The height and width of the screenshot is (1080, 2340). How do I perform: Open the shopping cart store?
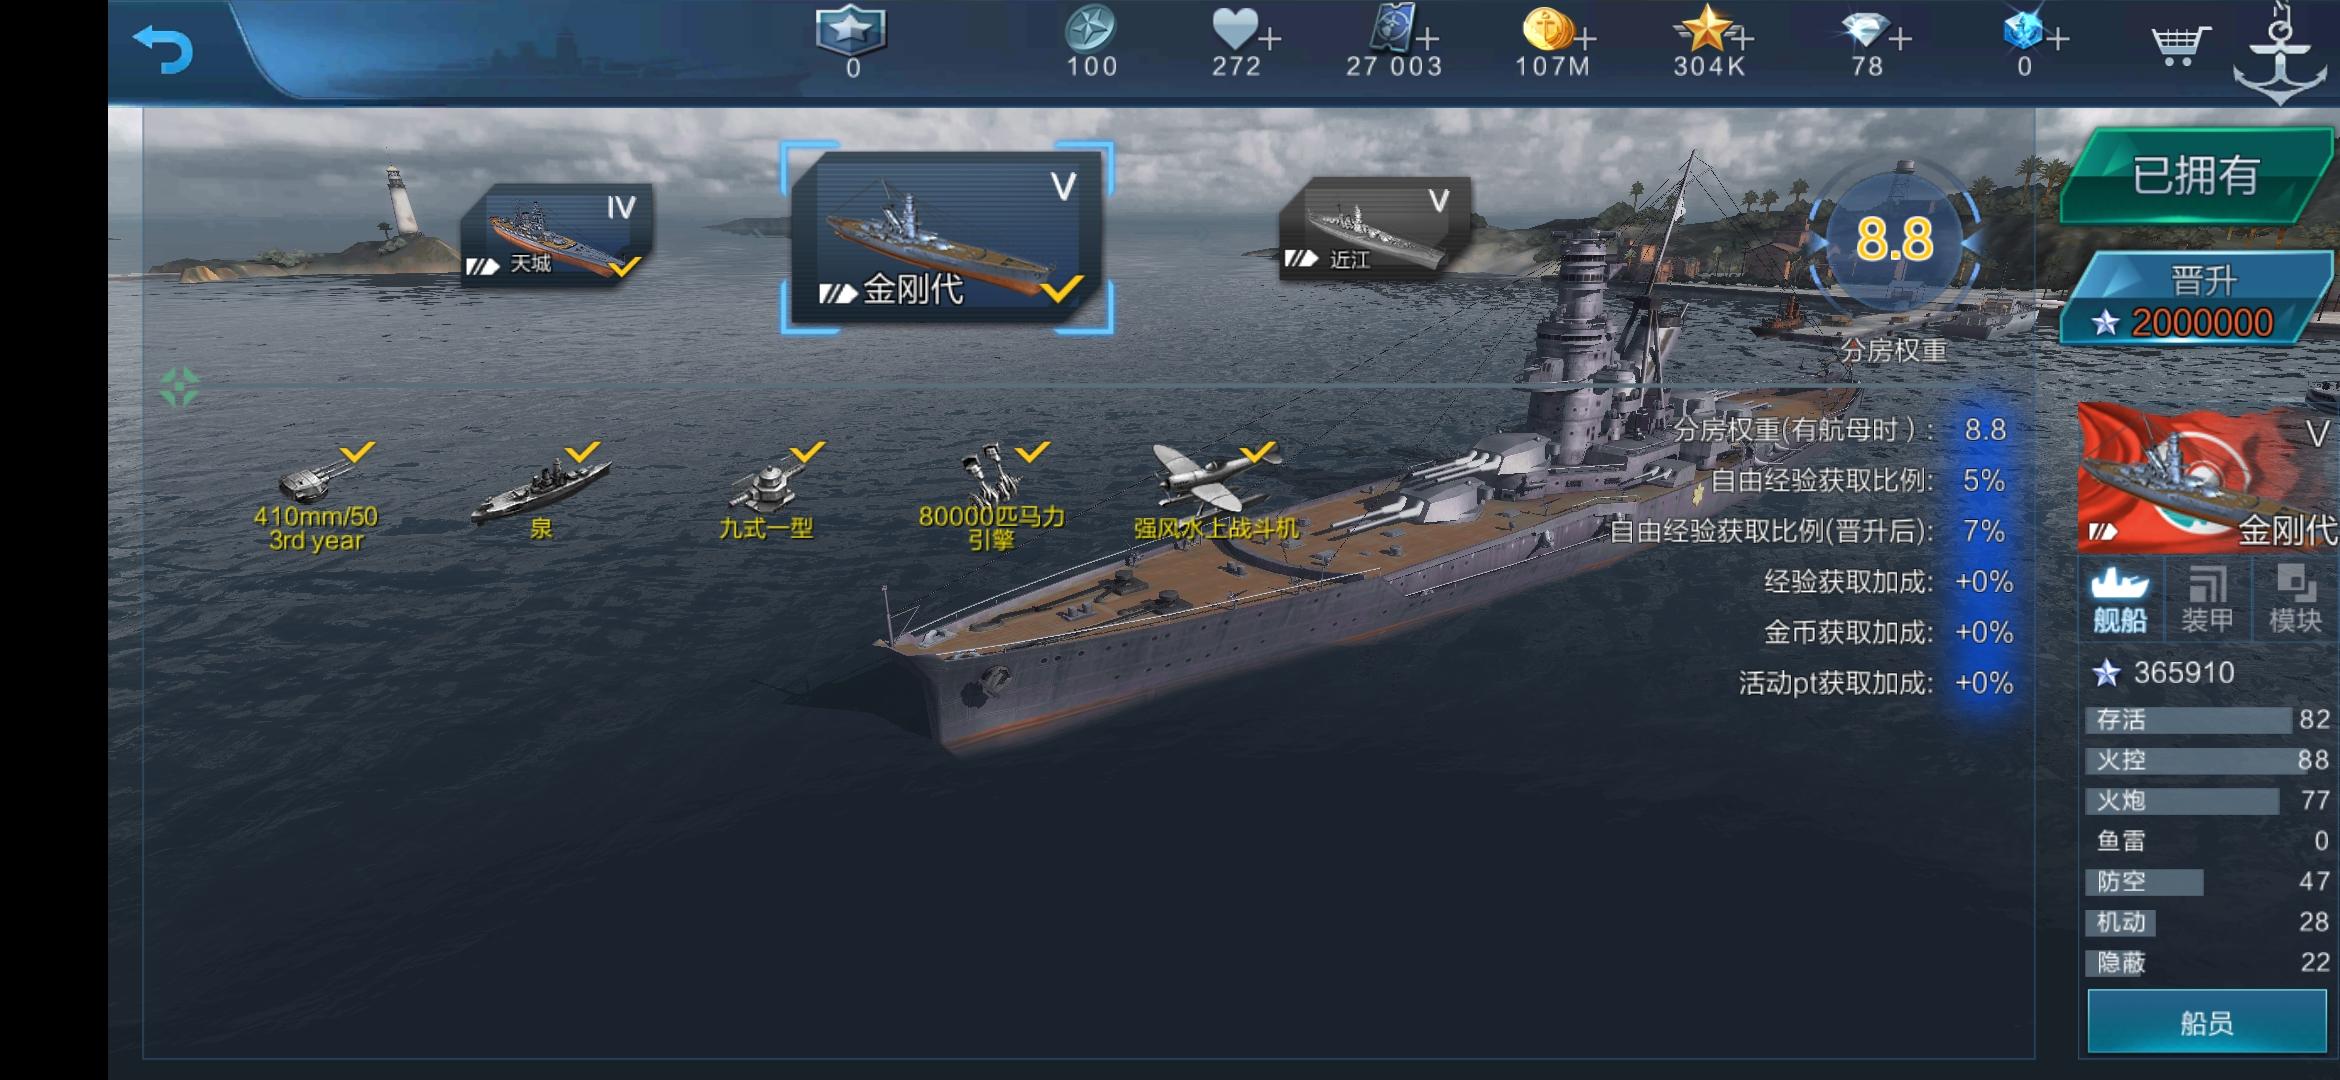[x=2179, y=44]
